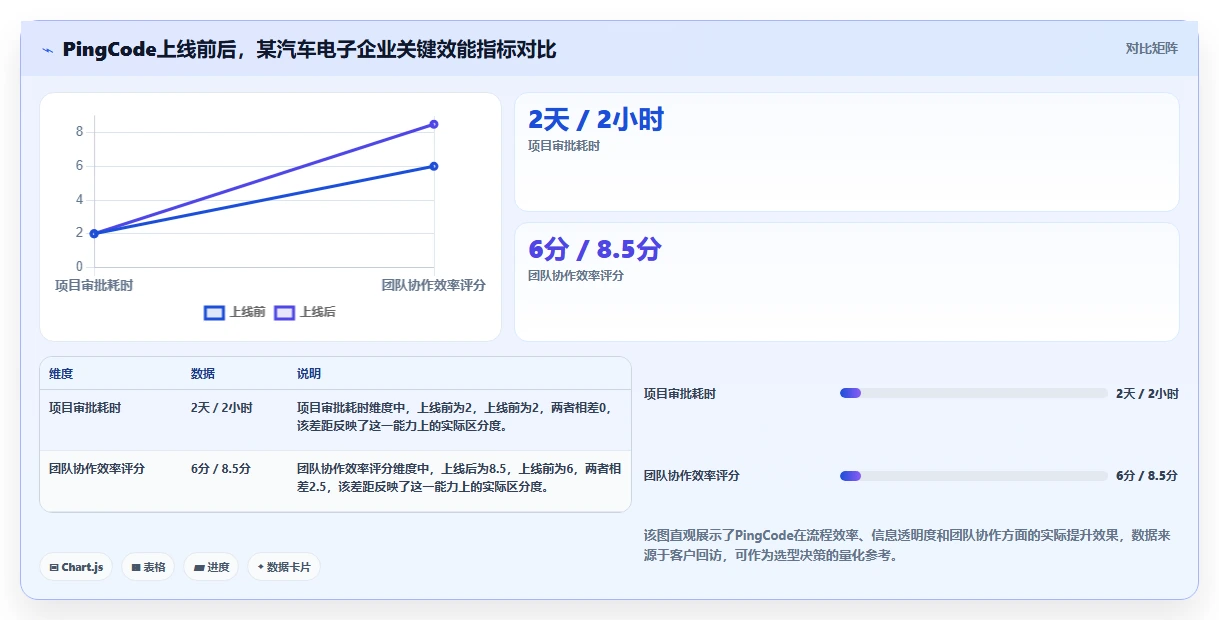Click the 项目审批耗时 x-axis label on the chart

[x=94, y=285]
